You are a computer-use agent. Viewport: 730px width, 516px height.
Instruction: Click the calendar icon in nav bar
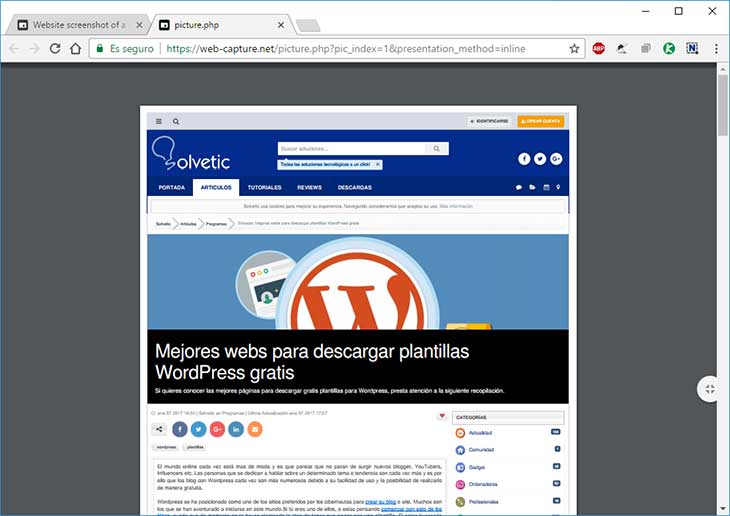(546, 187)
